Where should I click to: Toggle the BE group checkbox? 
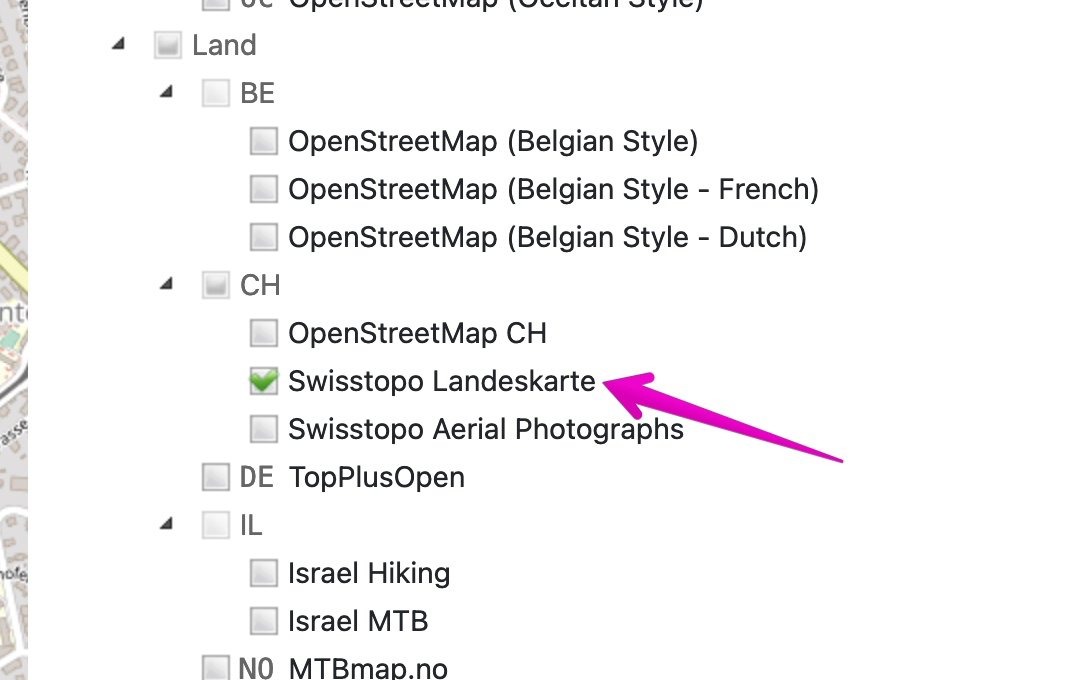coord(215,93)
